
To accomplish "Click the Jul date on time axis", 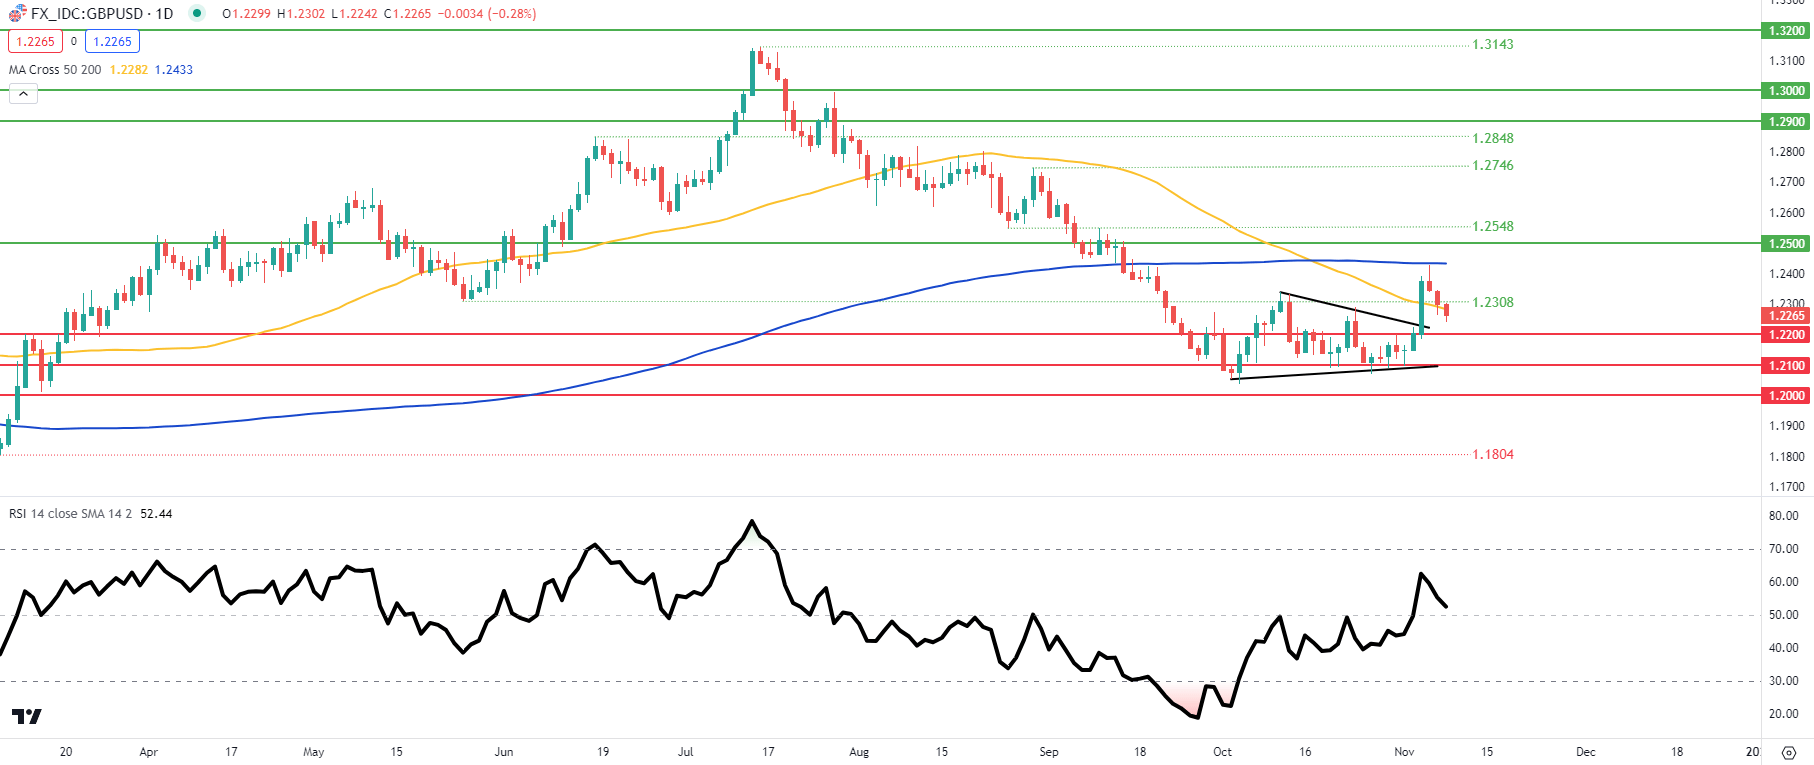I will click(685, 752).
